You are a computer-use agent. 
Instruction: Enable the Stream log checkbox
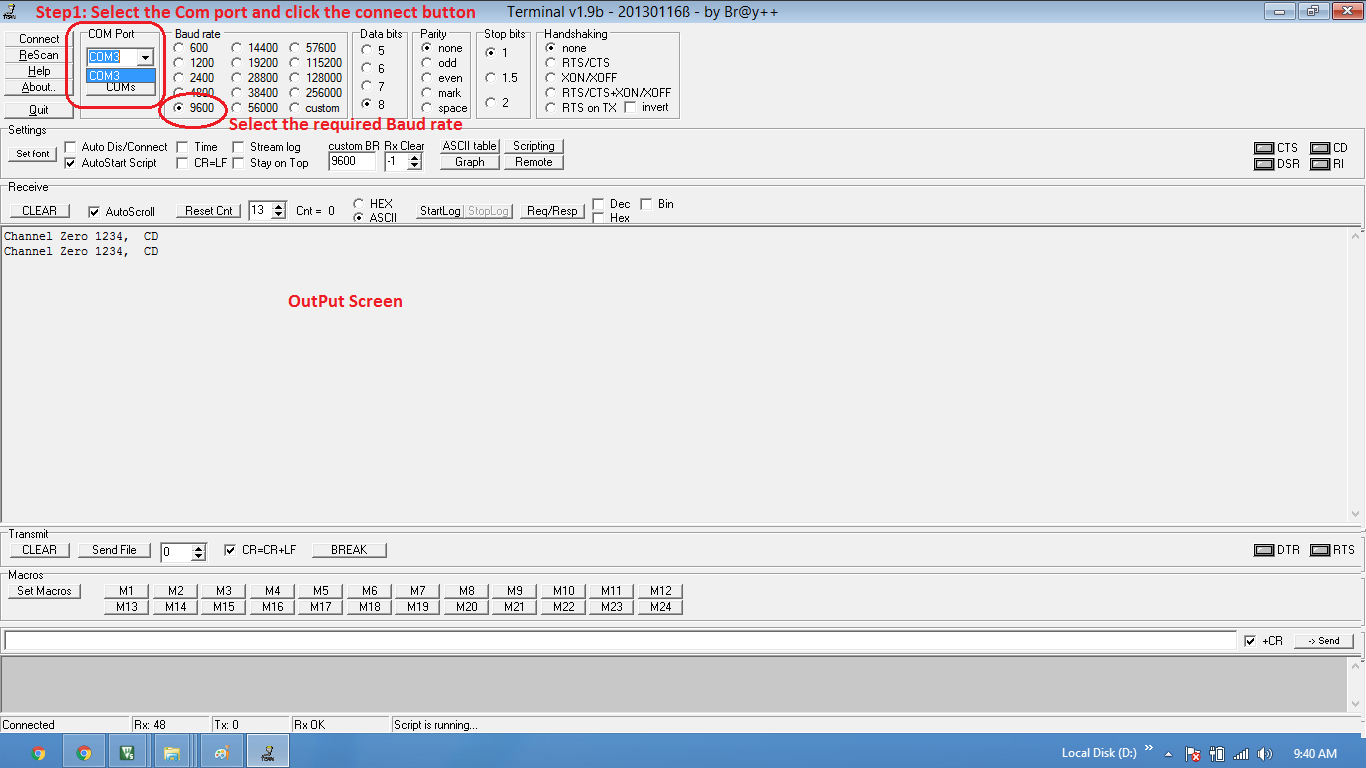238,147
